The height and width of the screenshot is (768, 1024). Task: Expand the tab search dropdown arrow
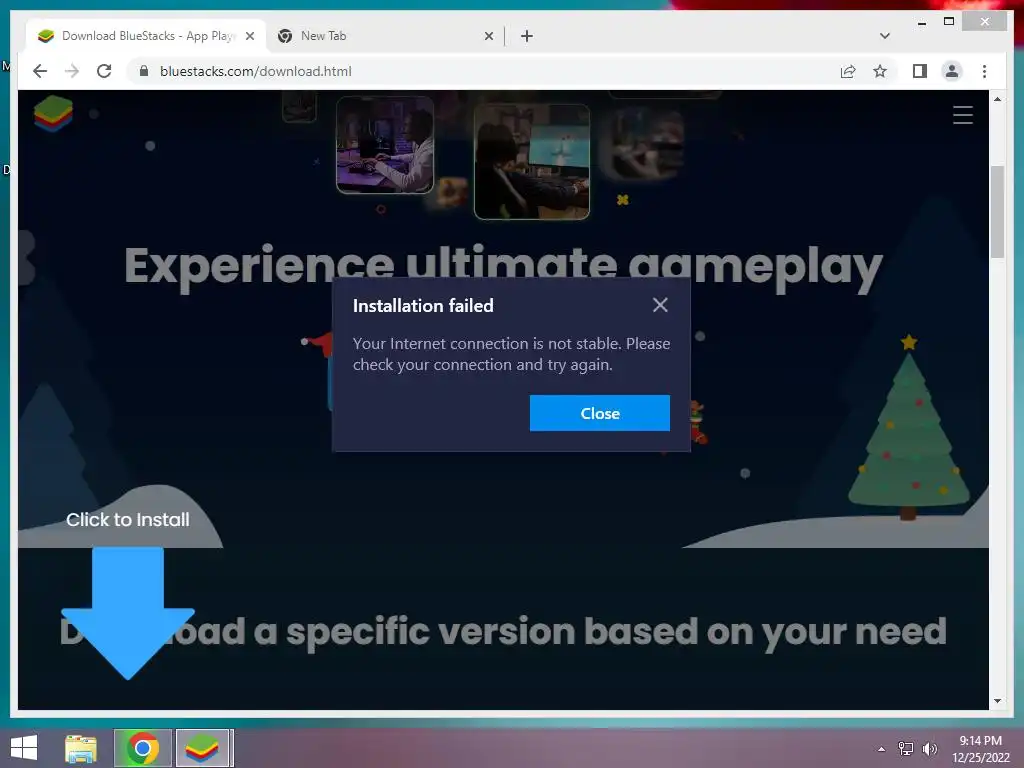pos(884,36)
